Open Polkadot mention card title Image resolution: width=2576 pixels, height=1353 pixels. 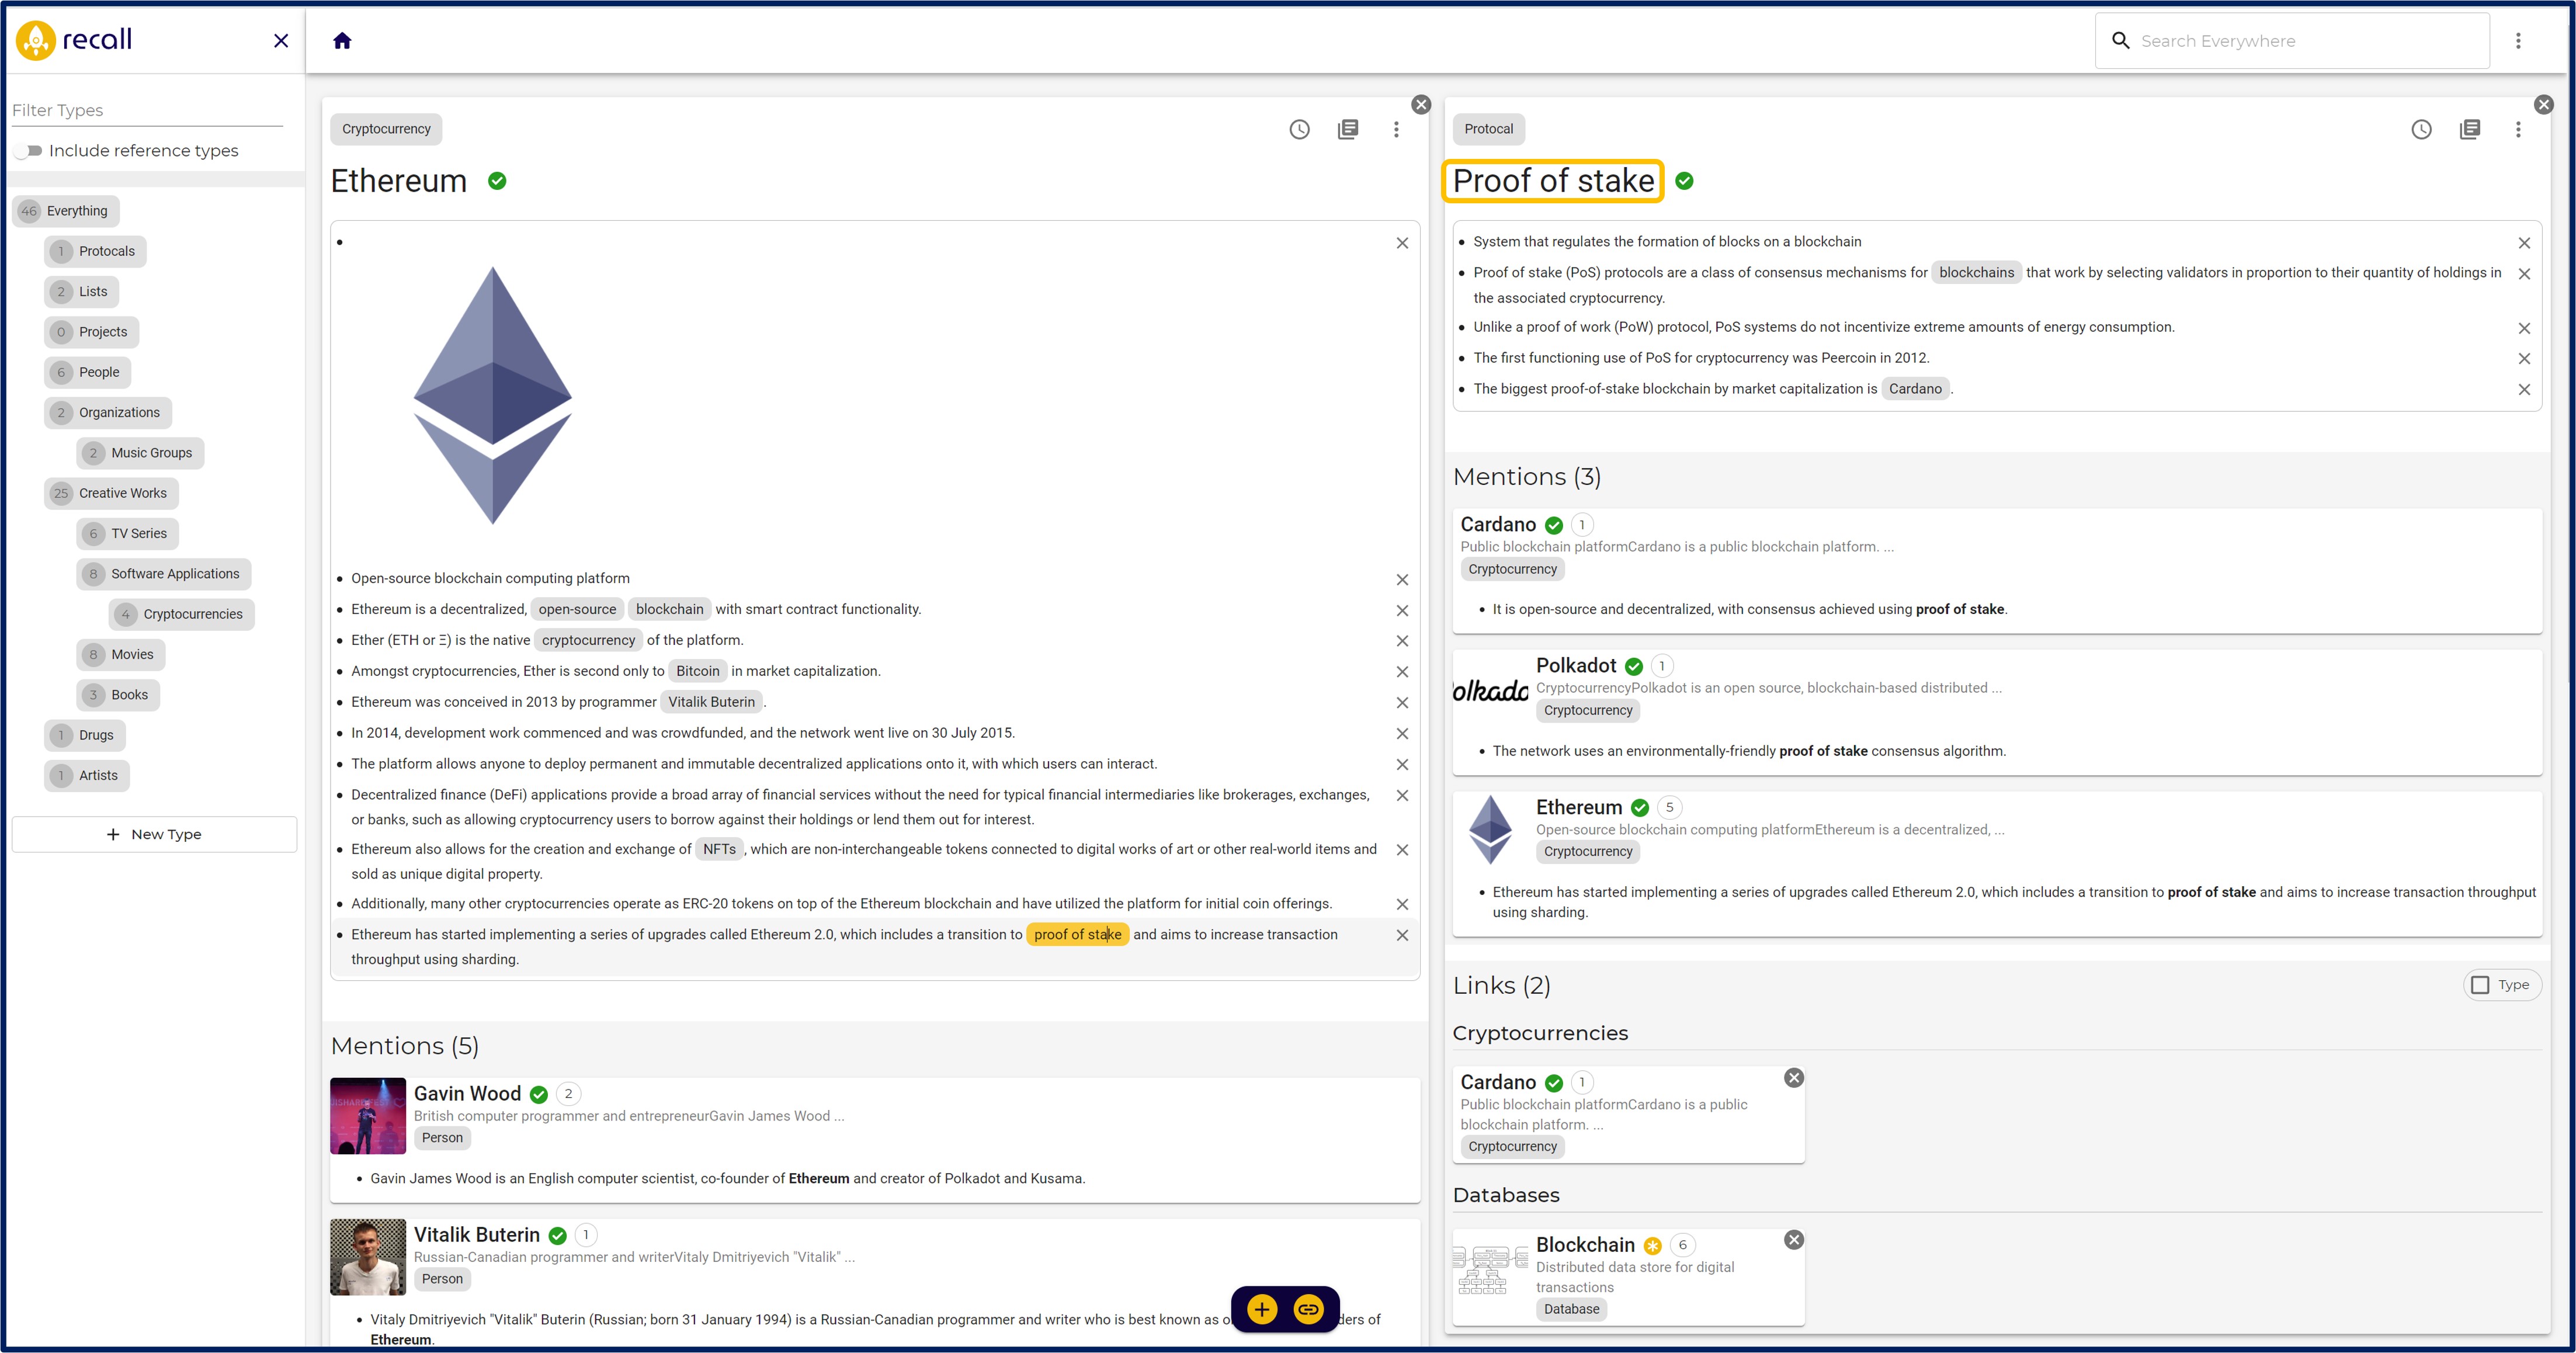coord(1576,666)
